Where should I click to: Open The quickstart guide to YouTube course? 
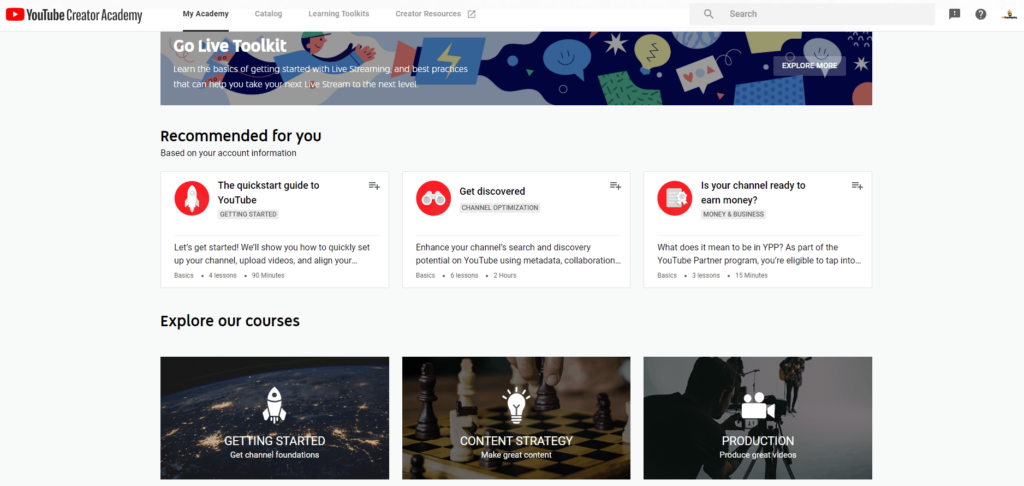point(268,192)
